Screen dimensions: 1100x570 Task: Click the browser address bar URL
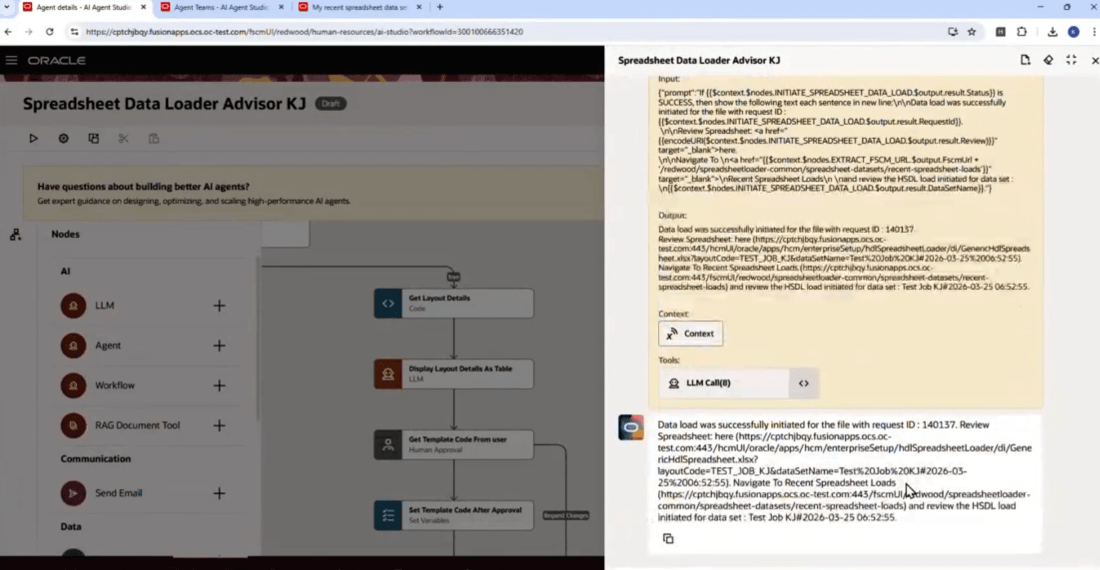(304, 32)
